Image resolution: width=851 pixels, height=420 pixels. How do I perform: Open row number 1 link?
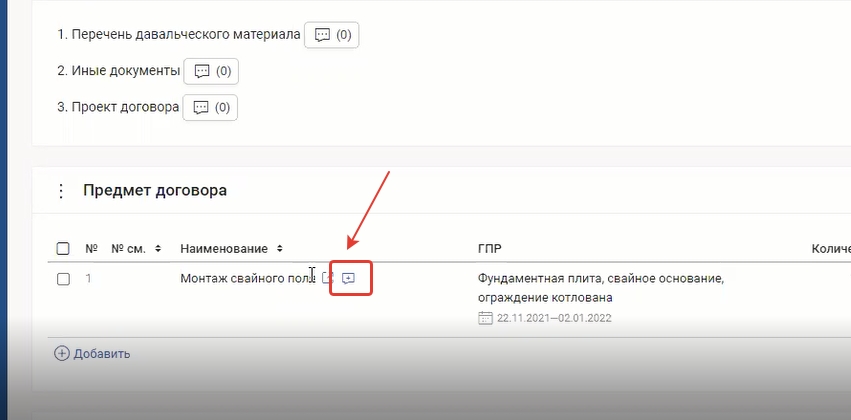[x=88, y=279]
